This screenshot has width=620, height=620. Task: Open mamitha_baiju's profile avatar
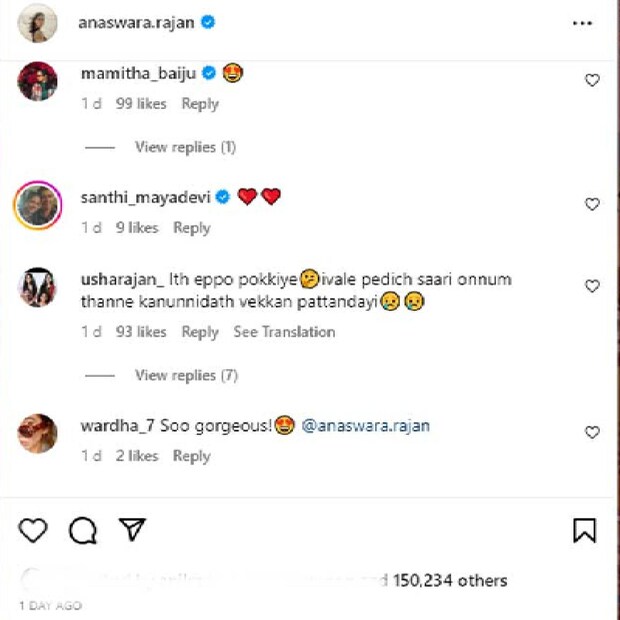tap(38, 81)
